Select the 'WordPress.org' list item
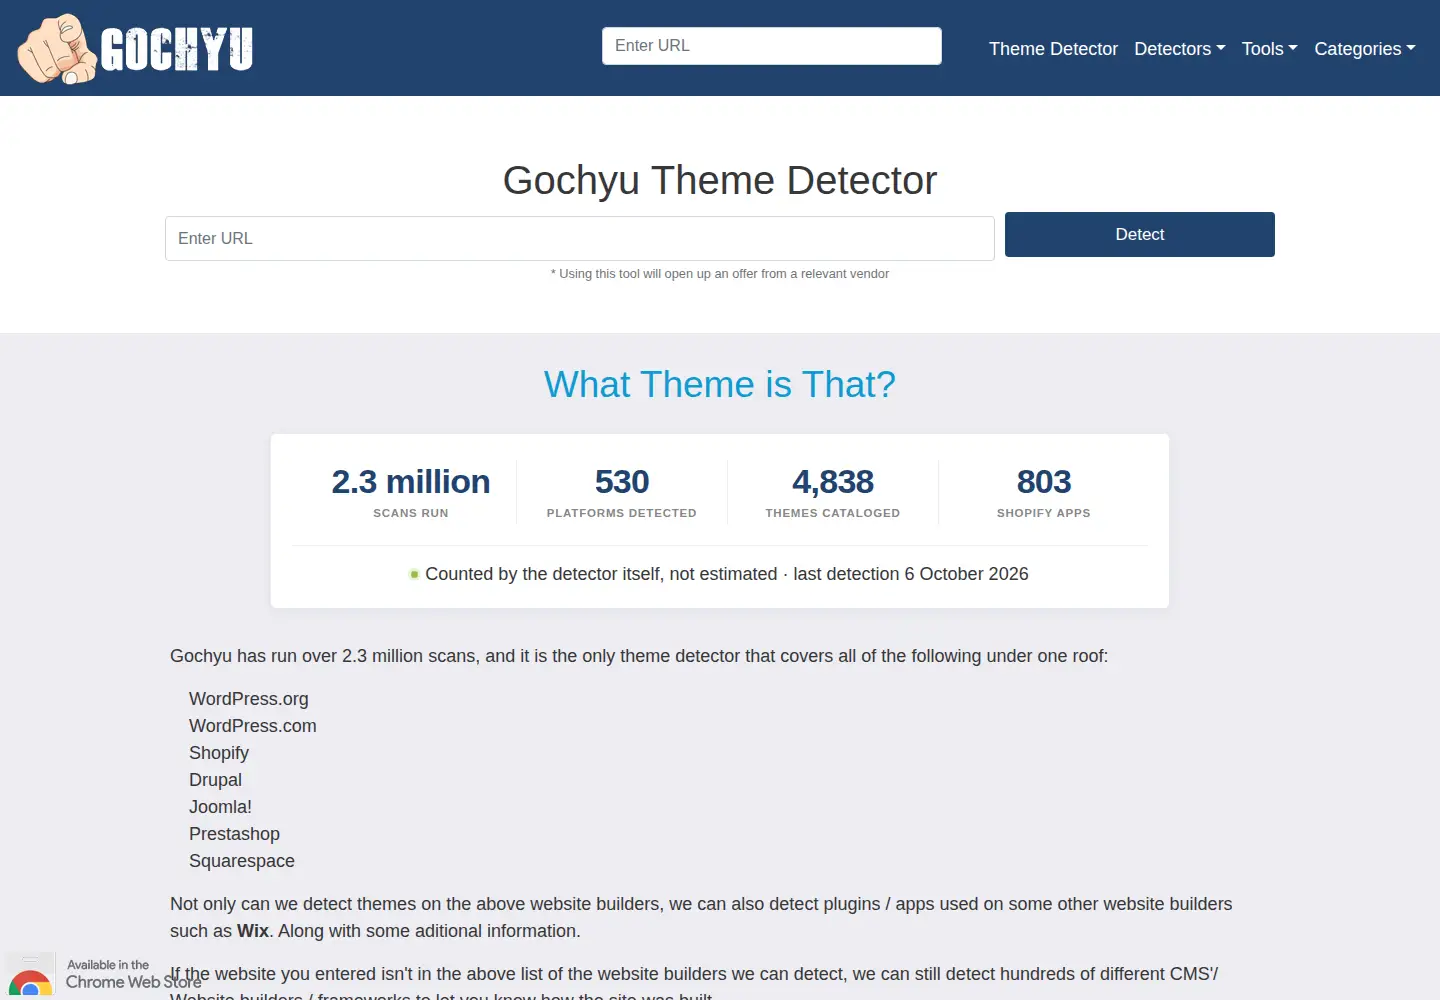Image resolution: width=1440 pixels, height=1000 pixels. (x=249, y=699)
